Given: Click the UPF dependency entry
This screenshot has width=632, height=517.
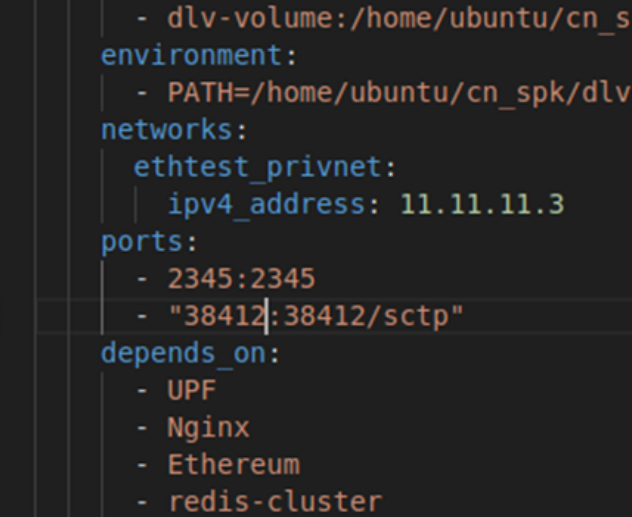Looking at the screenshot, I should [191, 391].
